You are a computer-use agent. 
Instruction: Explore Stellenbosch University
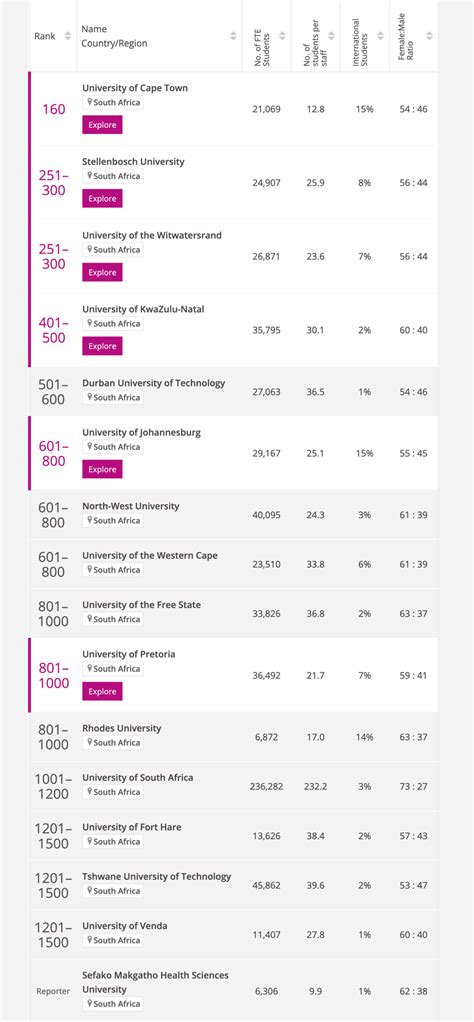[102, 198]
